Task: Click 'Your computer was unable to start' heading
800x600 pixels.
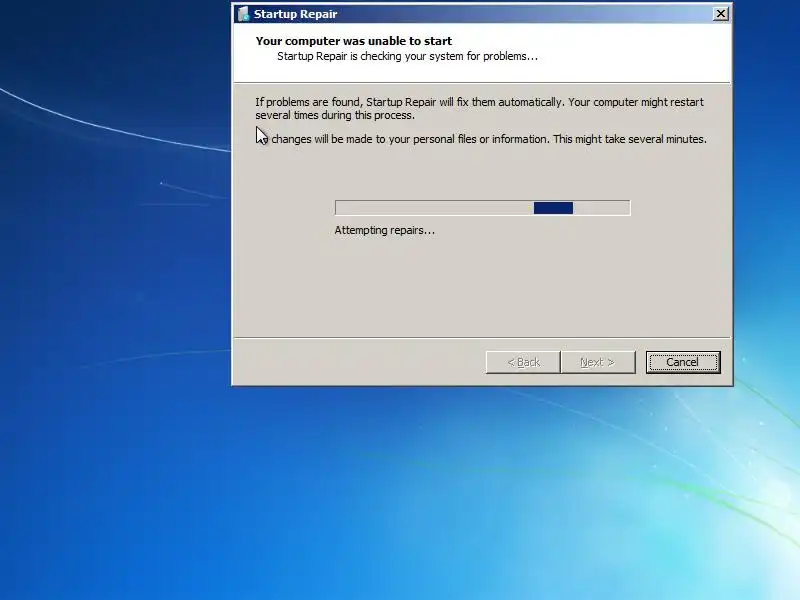Action: pyautogui.click(x=354, y=41)
